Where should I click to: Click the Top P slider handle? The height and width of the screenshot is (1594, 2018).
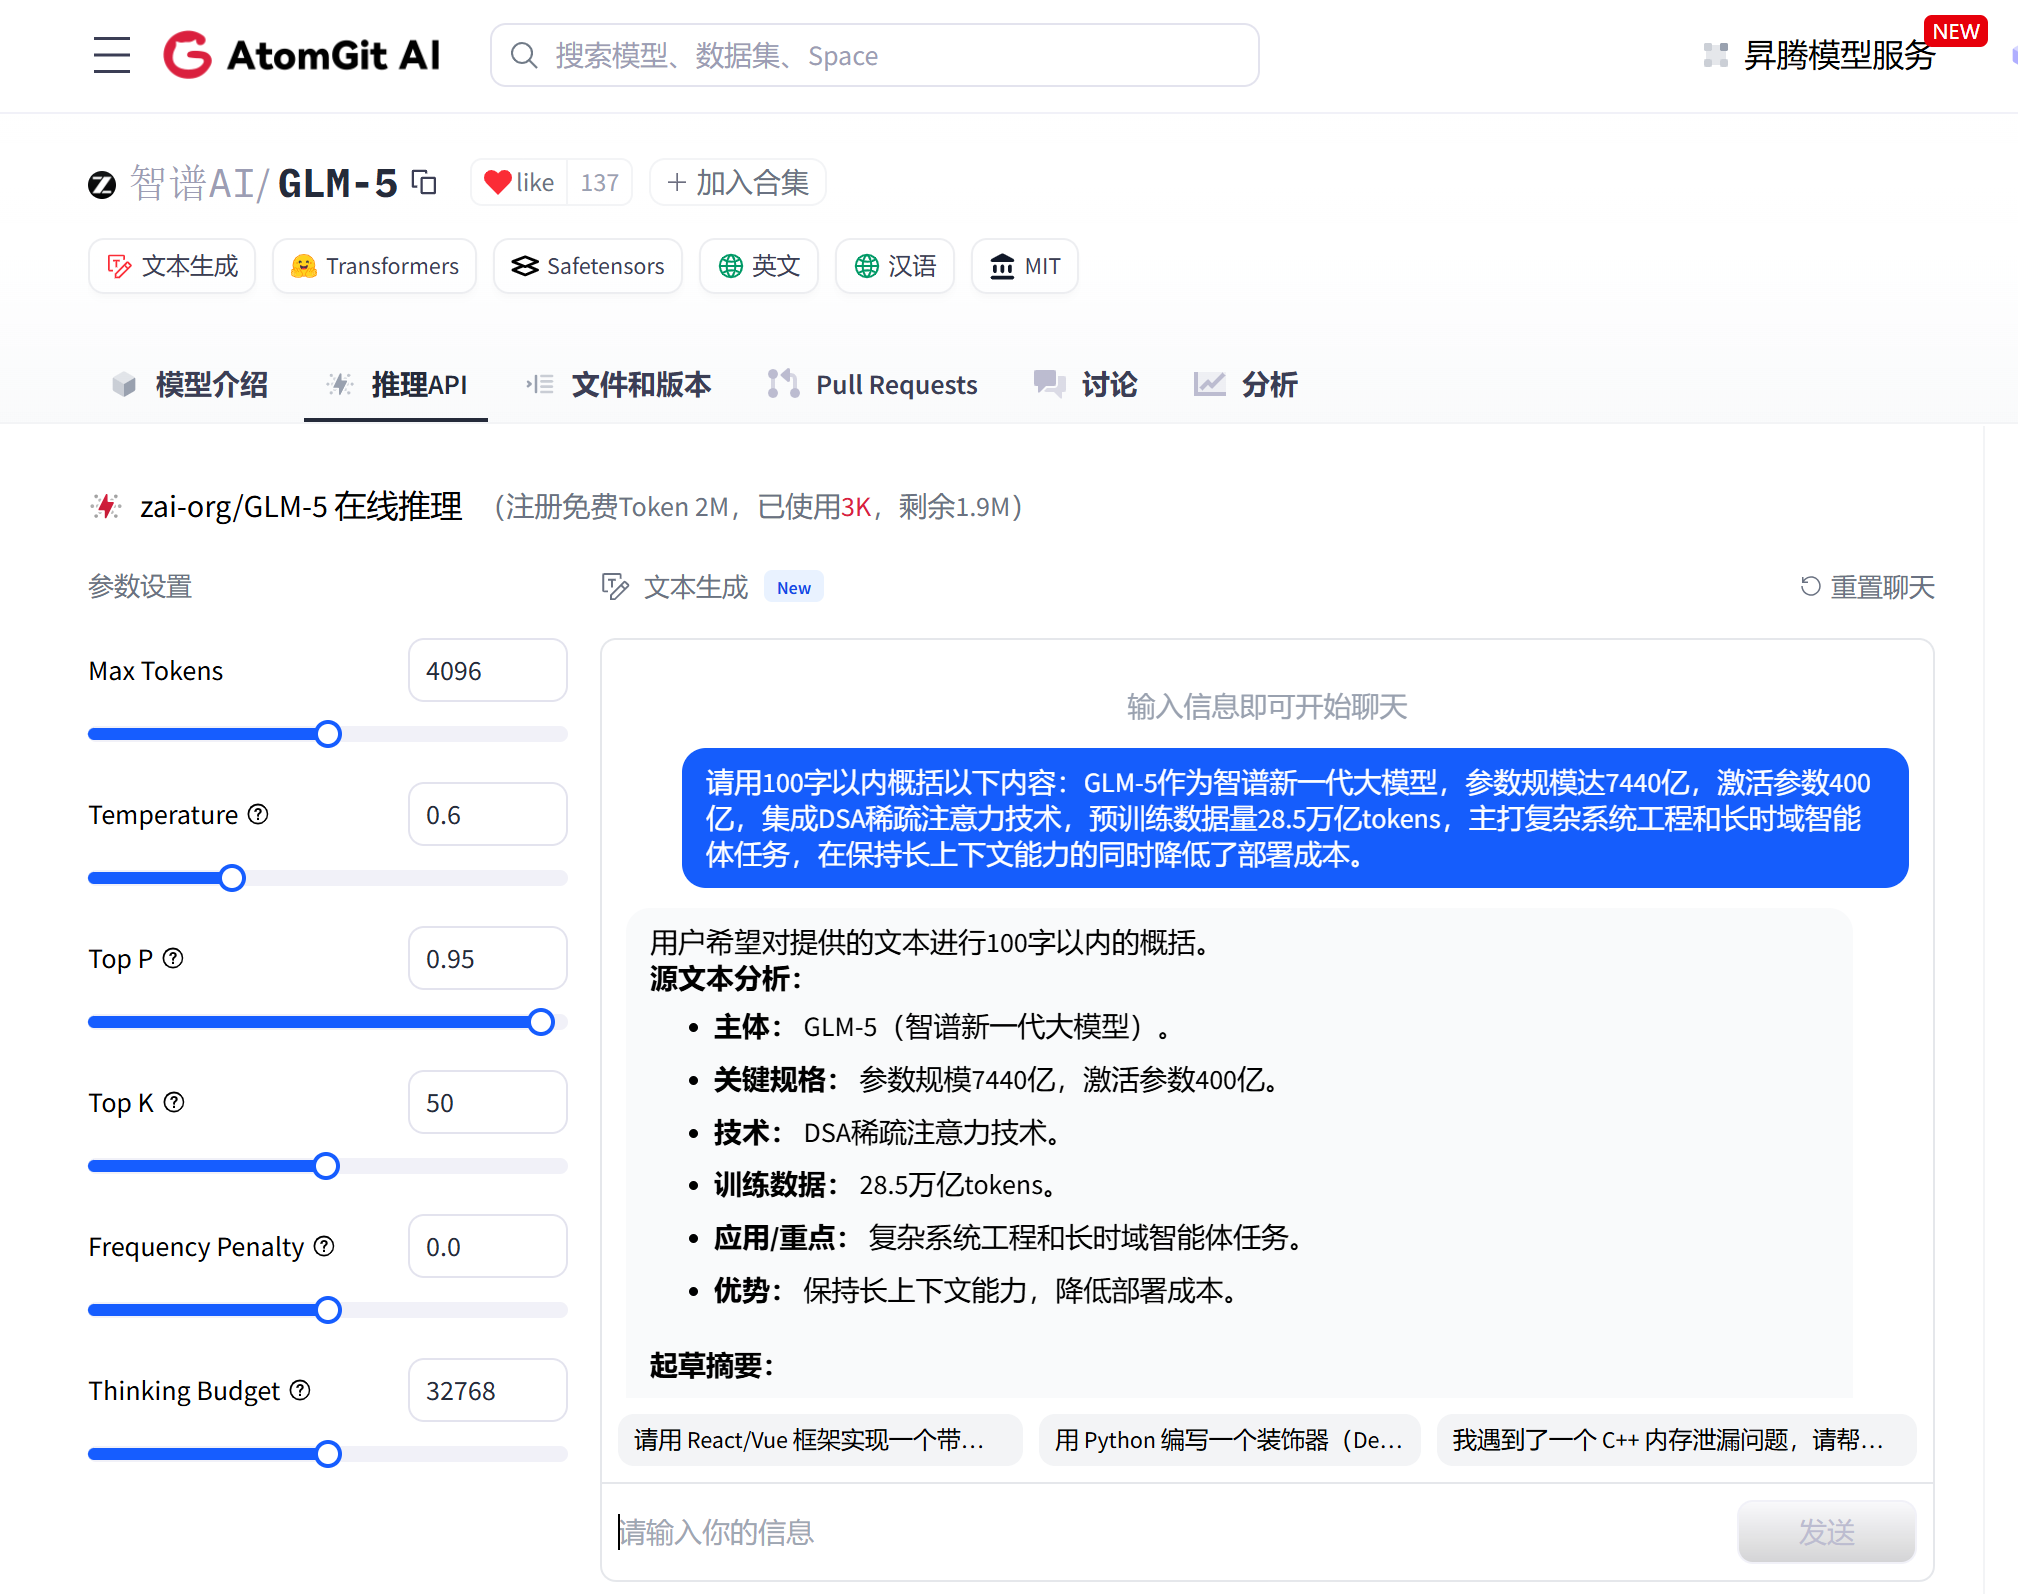pos(541,1022)
